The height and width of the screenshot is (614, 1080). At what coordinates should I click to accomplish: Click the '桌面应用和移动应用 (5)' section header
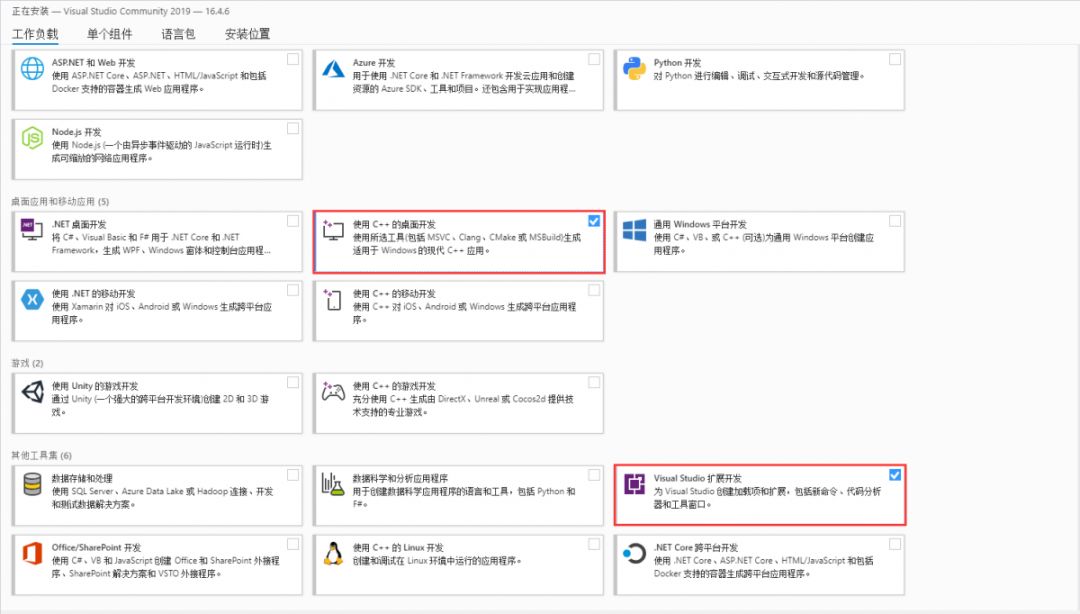click(60, 201)
